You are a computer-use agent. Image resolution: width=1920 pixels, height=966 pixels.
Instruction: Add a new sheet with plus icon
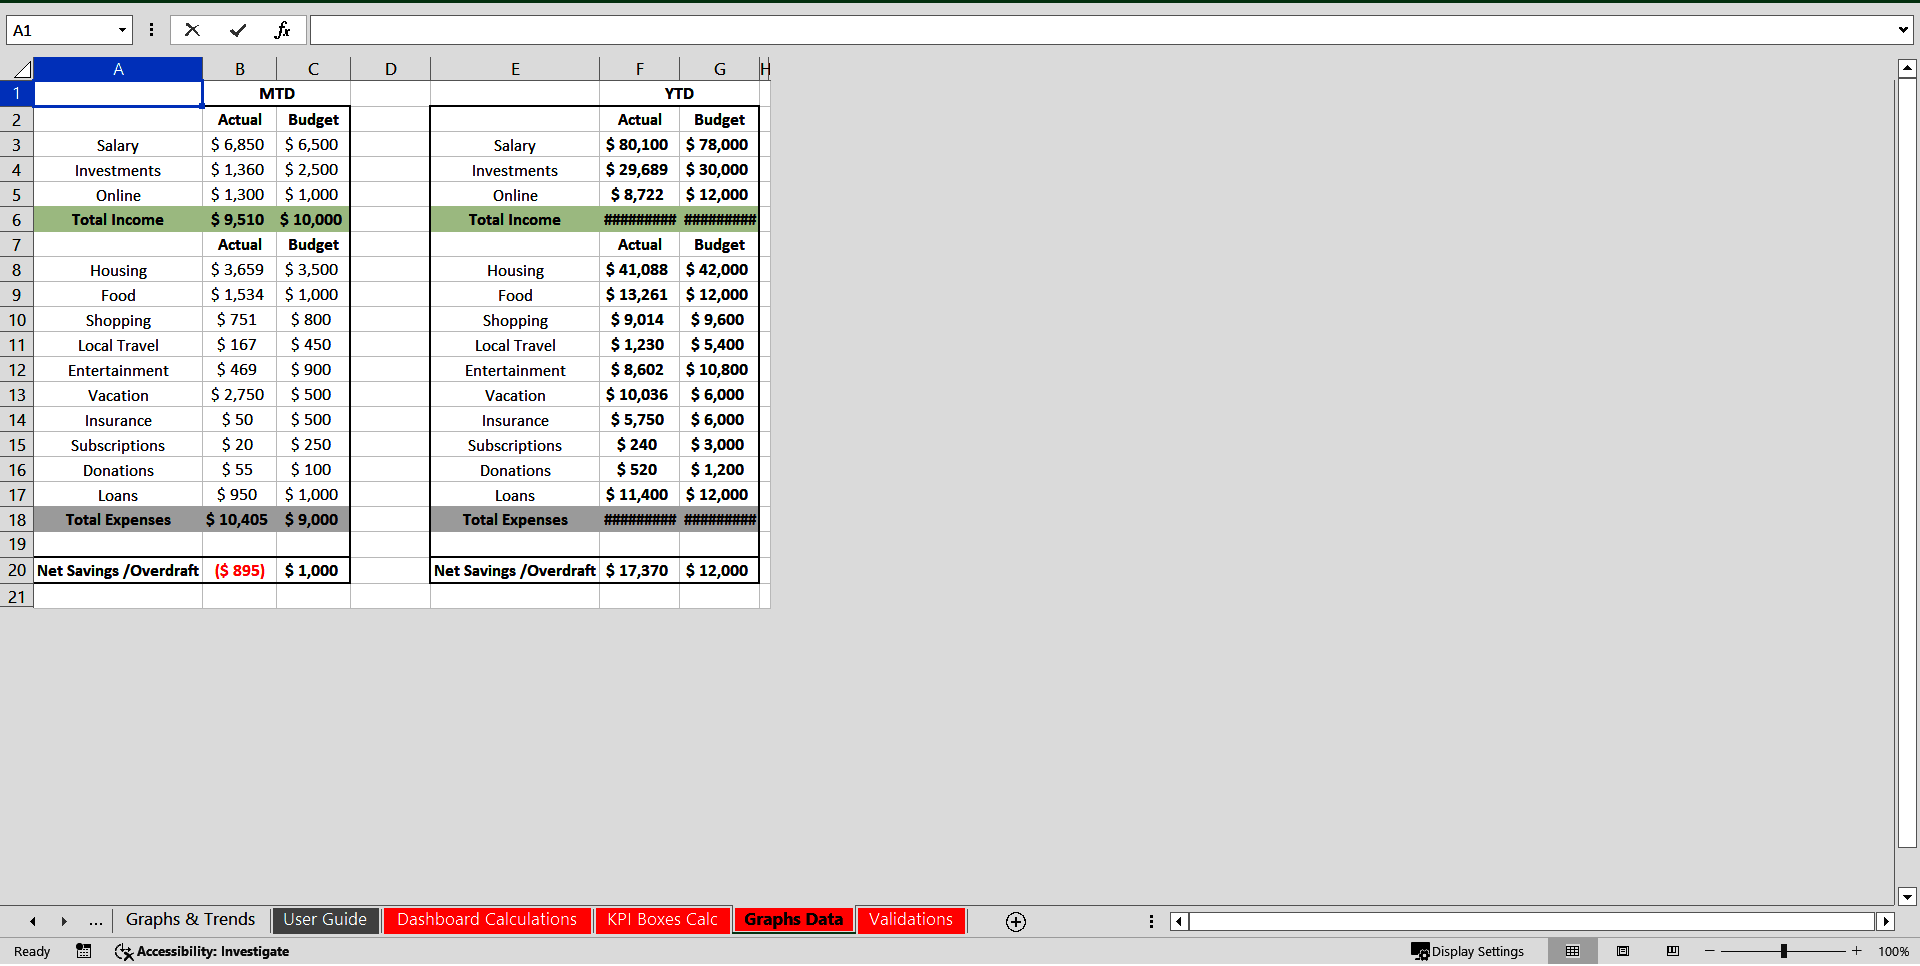point(1016,922)
